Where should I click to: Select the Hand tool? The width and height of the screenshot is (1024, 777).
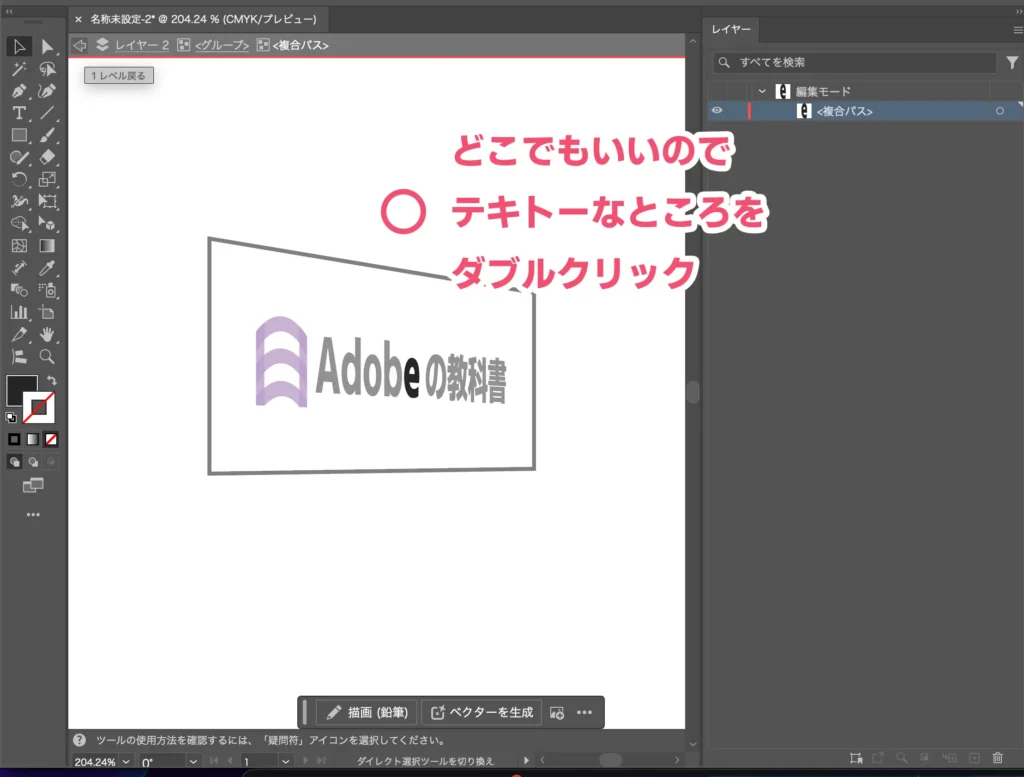(46, 334)
